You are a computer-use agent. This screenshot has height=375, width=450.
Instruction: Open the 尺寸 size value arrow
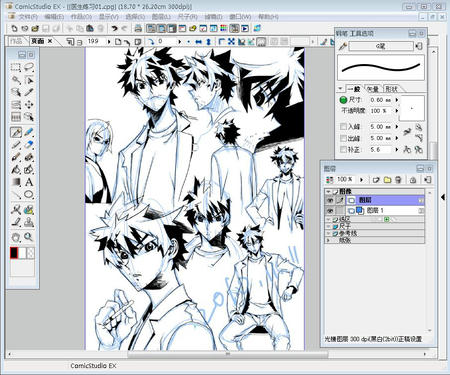click(397, 100)
